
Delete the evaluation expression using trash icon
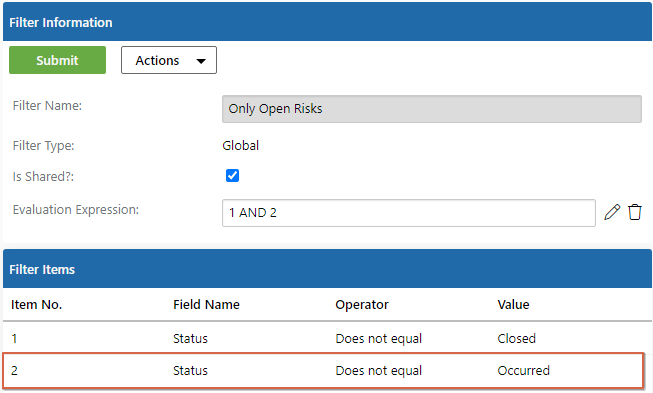[x=635, y=212]
